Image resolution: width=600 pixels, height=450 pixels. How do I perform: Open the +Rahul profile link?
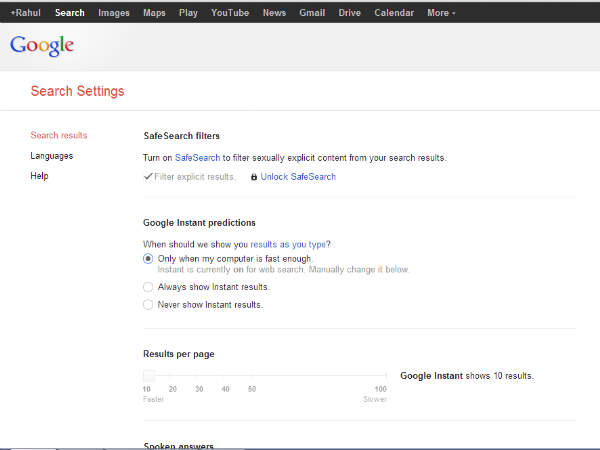(x=25, y=13)
